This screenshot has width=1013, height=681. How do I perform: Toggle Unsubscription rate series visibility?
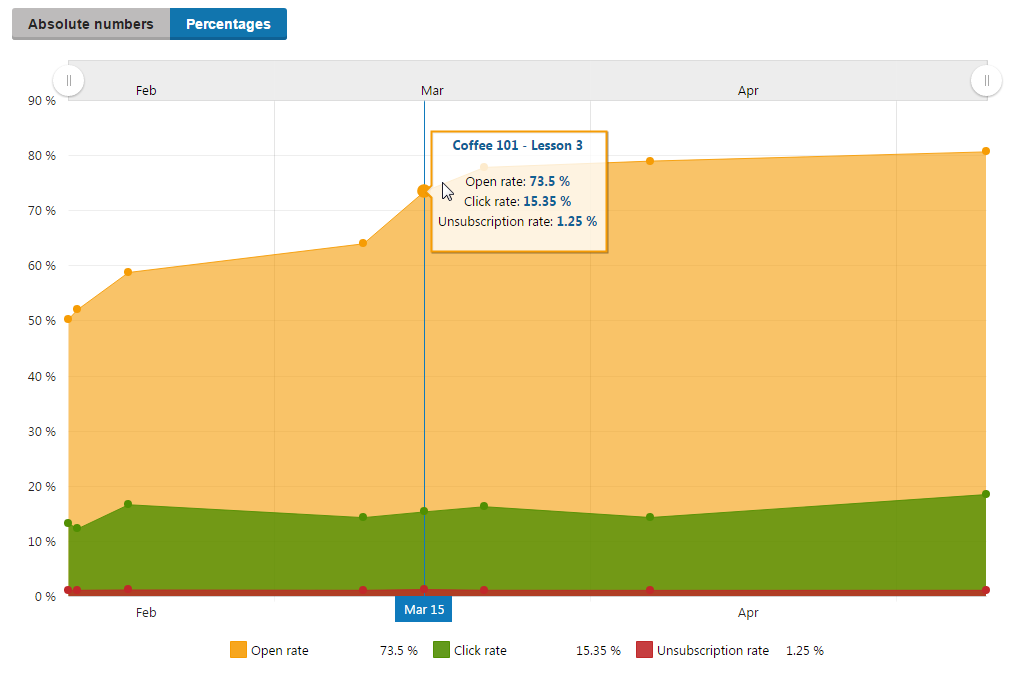point(712,650)
